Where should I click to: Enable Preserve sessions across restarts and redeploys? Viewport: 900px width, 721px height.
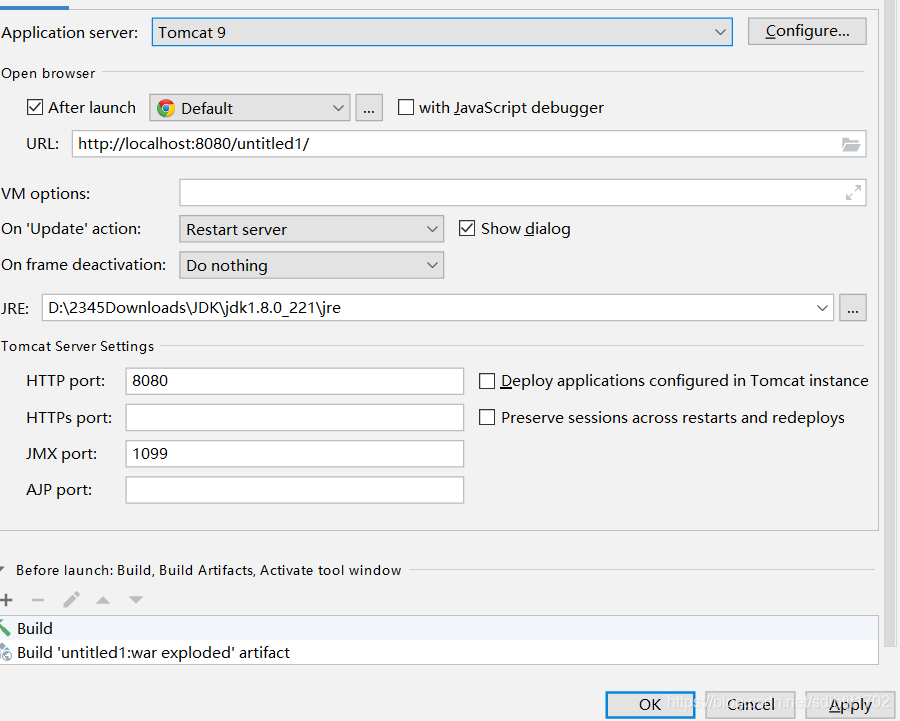487,417
